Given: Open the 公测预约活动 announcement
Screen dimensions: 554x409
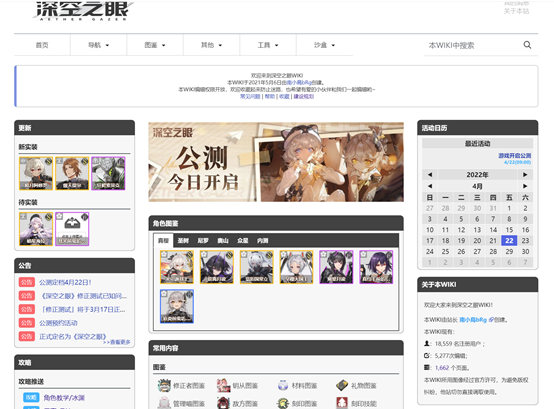Looking at the screenshot, I should click(58, 323).
